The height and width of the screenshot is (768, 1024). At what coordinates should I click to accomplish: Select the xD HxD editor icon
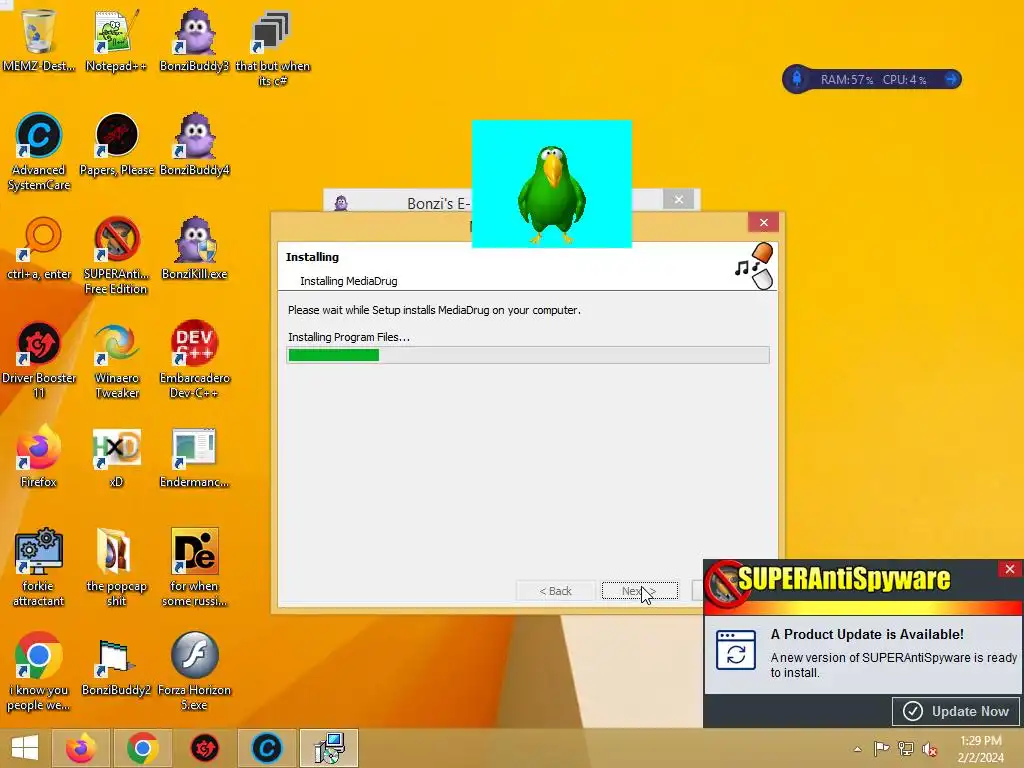[116, 456]
